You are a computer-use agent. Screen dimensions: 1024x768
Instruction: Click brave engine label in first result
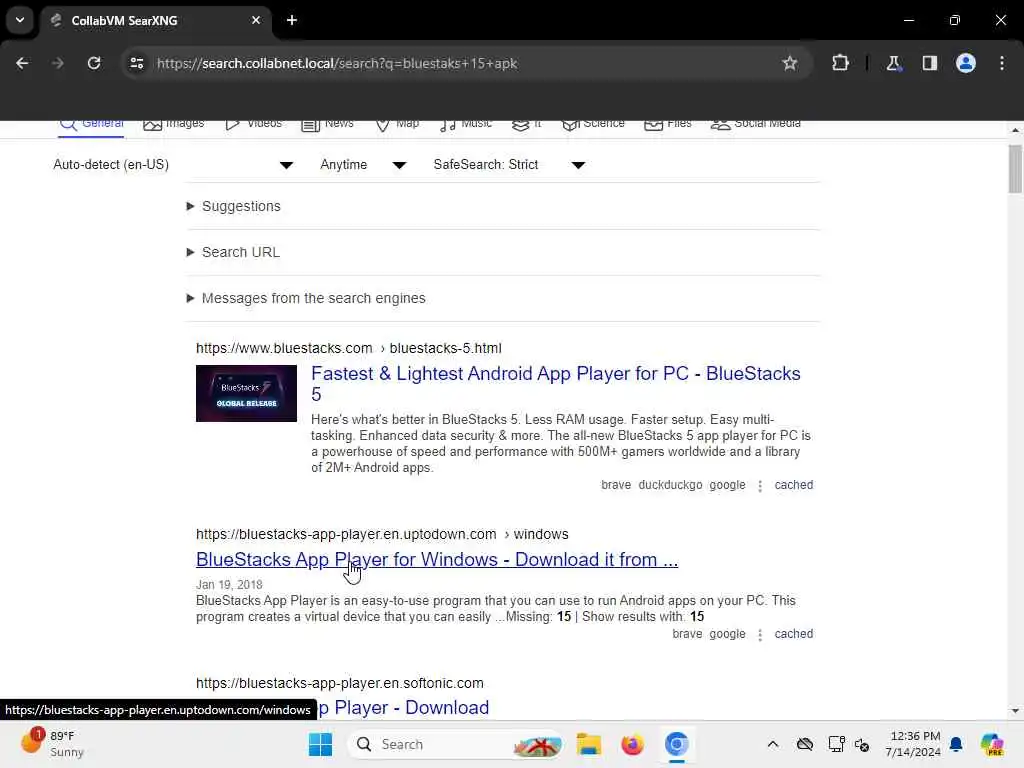coord(616,485)
